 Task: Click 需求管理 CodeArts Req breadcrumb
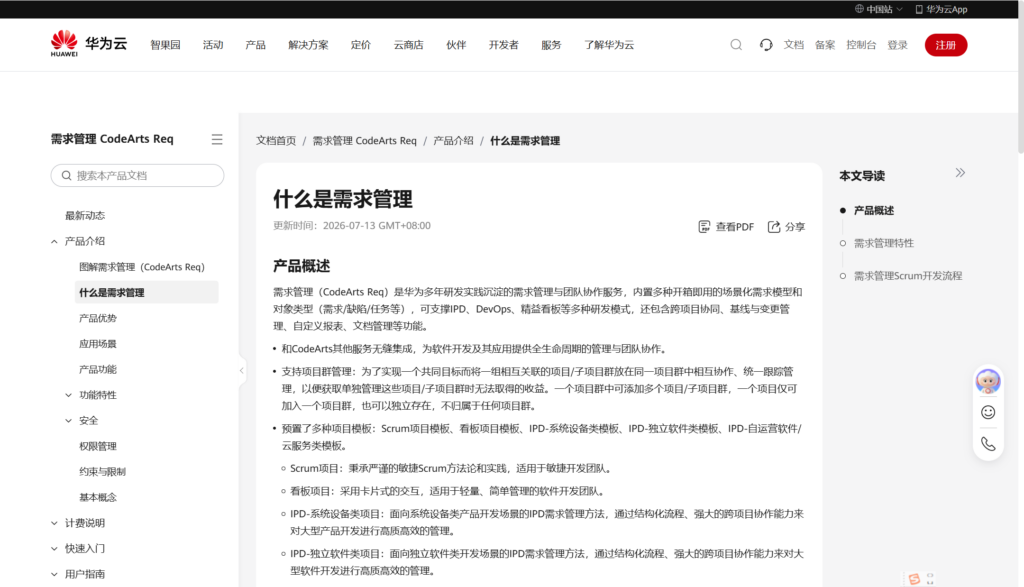point(364,140)
